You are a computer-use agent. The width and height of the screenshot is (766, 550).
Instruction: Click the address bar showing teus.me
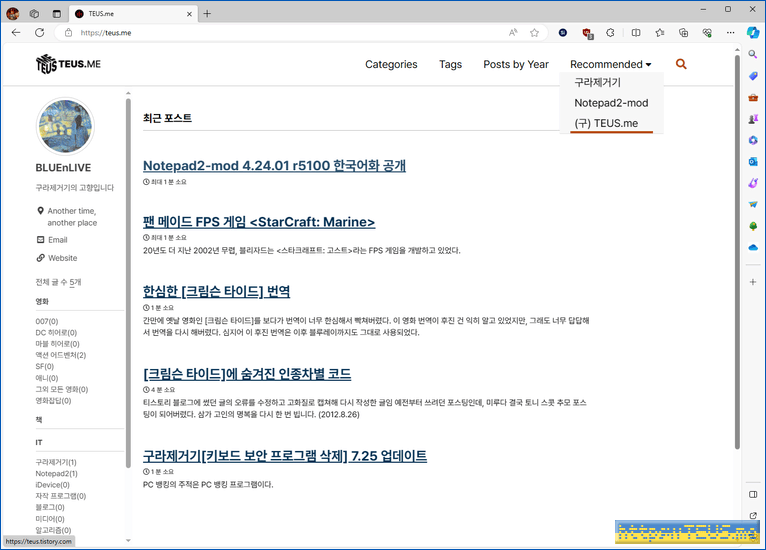280,32
